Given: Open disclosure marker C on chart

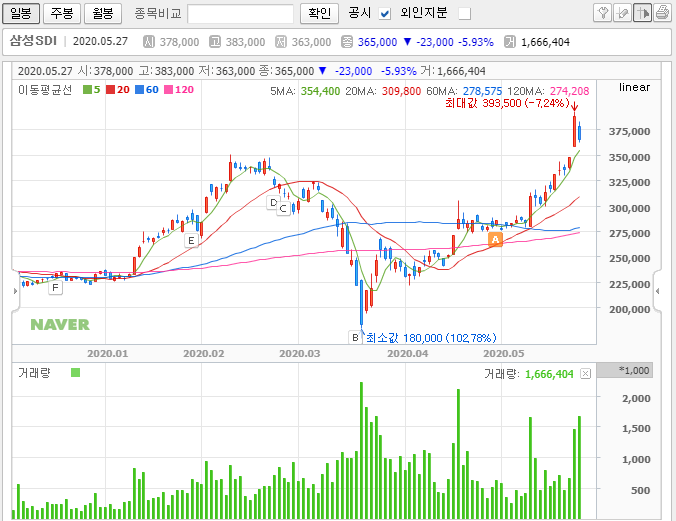Looking at the screenshot, I should coord(283,209).
